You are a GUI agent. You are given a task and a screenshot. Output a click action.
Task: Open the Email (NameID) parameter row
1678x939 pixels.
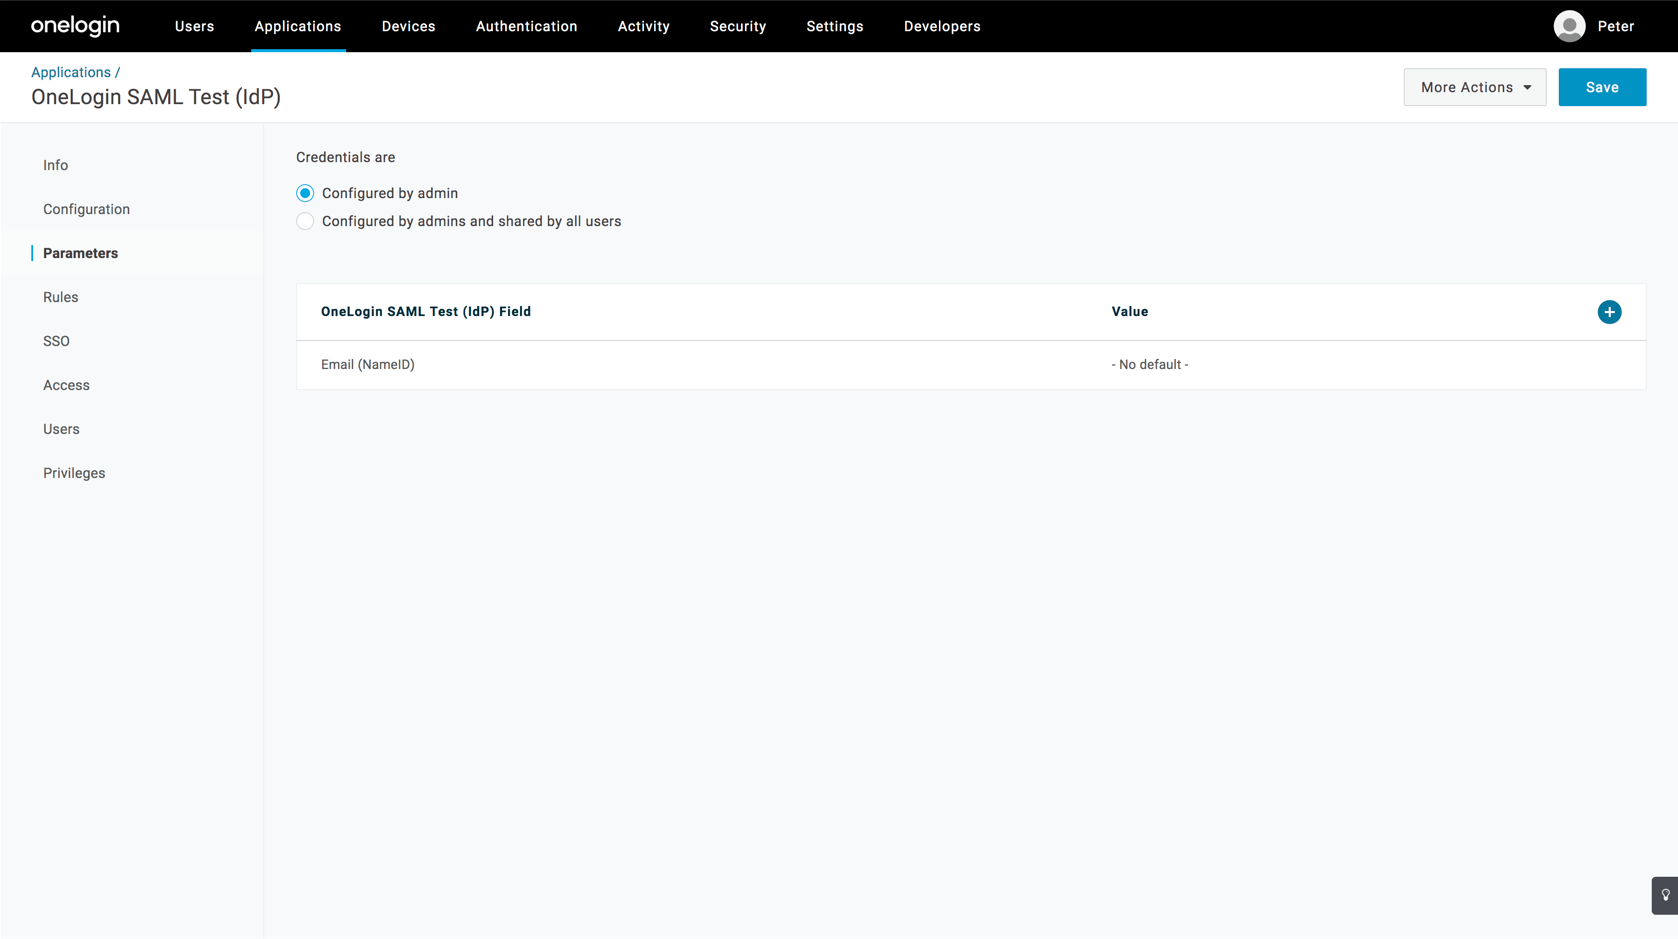(x=971, y=365)
